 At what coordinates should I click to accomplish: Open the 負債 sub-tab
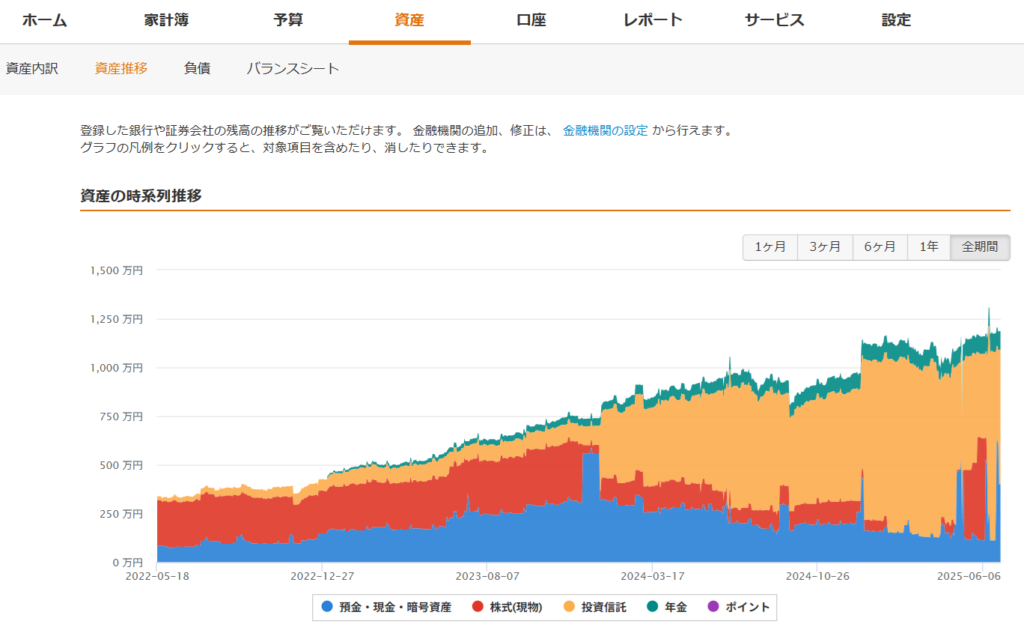tap(197, 69)
